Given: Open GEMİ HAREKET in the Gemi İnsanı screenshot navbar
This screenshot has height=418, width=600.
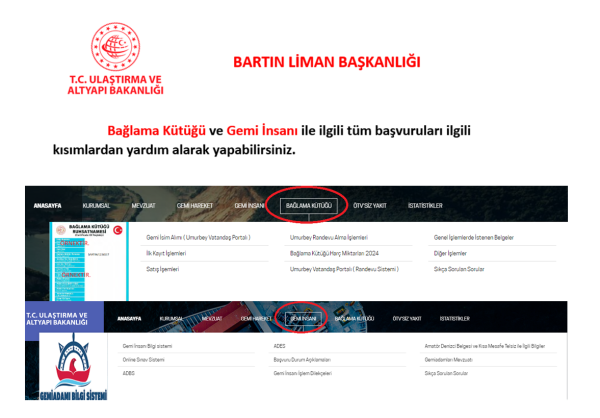Looking at the screenshot, I should pos(256,318).
